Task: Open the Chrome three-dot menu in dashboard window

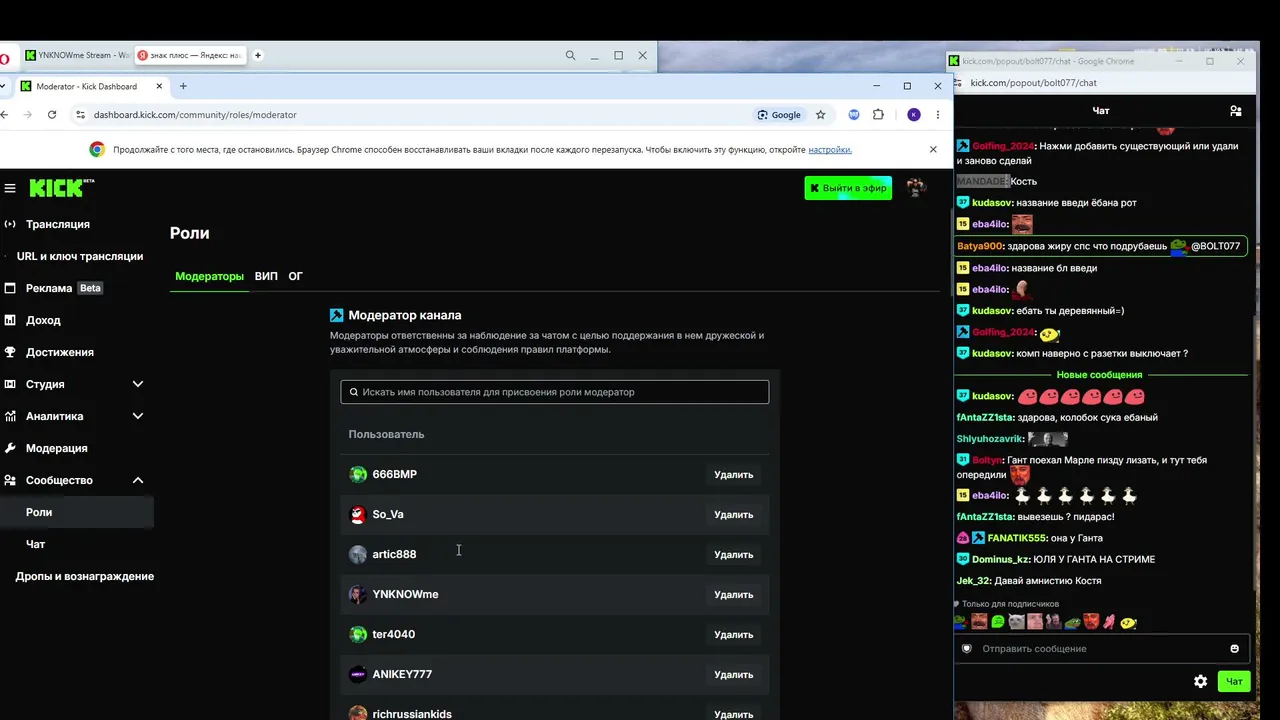Action: [937, 115]
